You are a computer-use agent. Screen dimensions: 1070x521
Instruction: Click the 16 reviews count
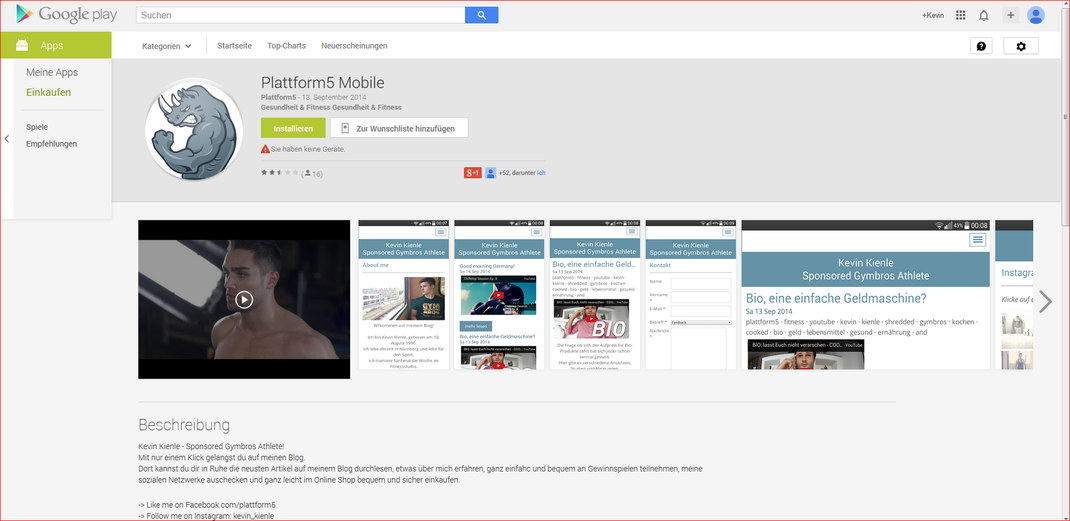[313, 173]
